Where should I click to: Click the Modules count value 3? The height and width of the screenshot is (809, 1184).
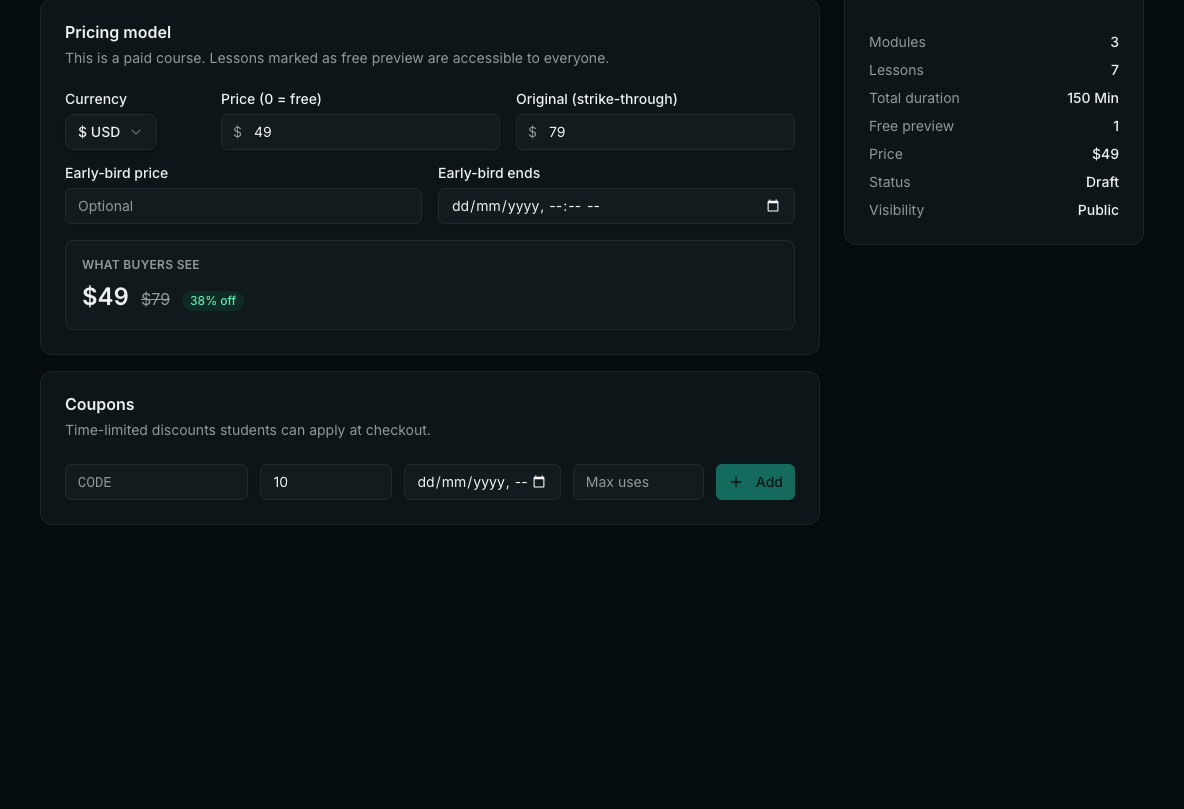[x=1115, y=42]
